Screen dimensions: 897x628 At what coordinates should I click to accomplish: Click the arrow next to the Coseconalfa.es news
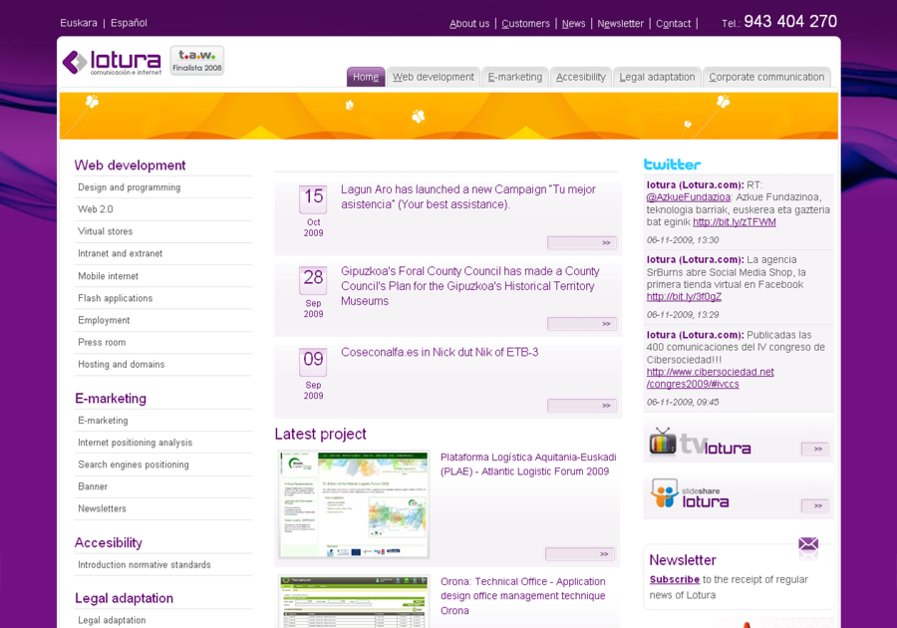tap(583, 404)
